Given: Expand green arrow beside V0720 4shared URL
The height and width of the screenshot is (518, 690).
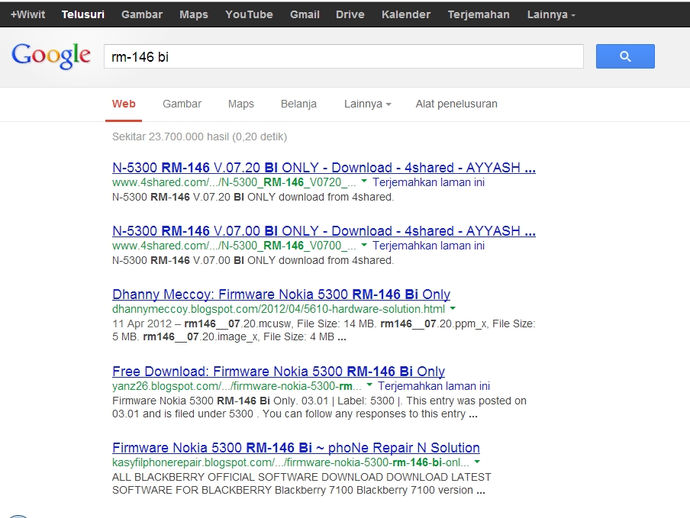Looking at the screenshot, I should pos(364,181).
